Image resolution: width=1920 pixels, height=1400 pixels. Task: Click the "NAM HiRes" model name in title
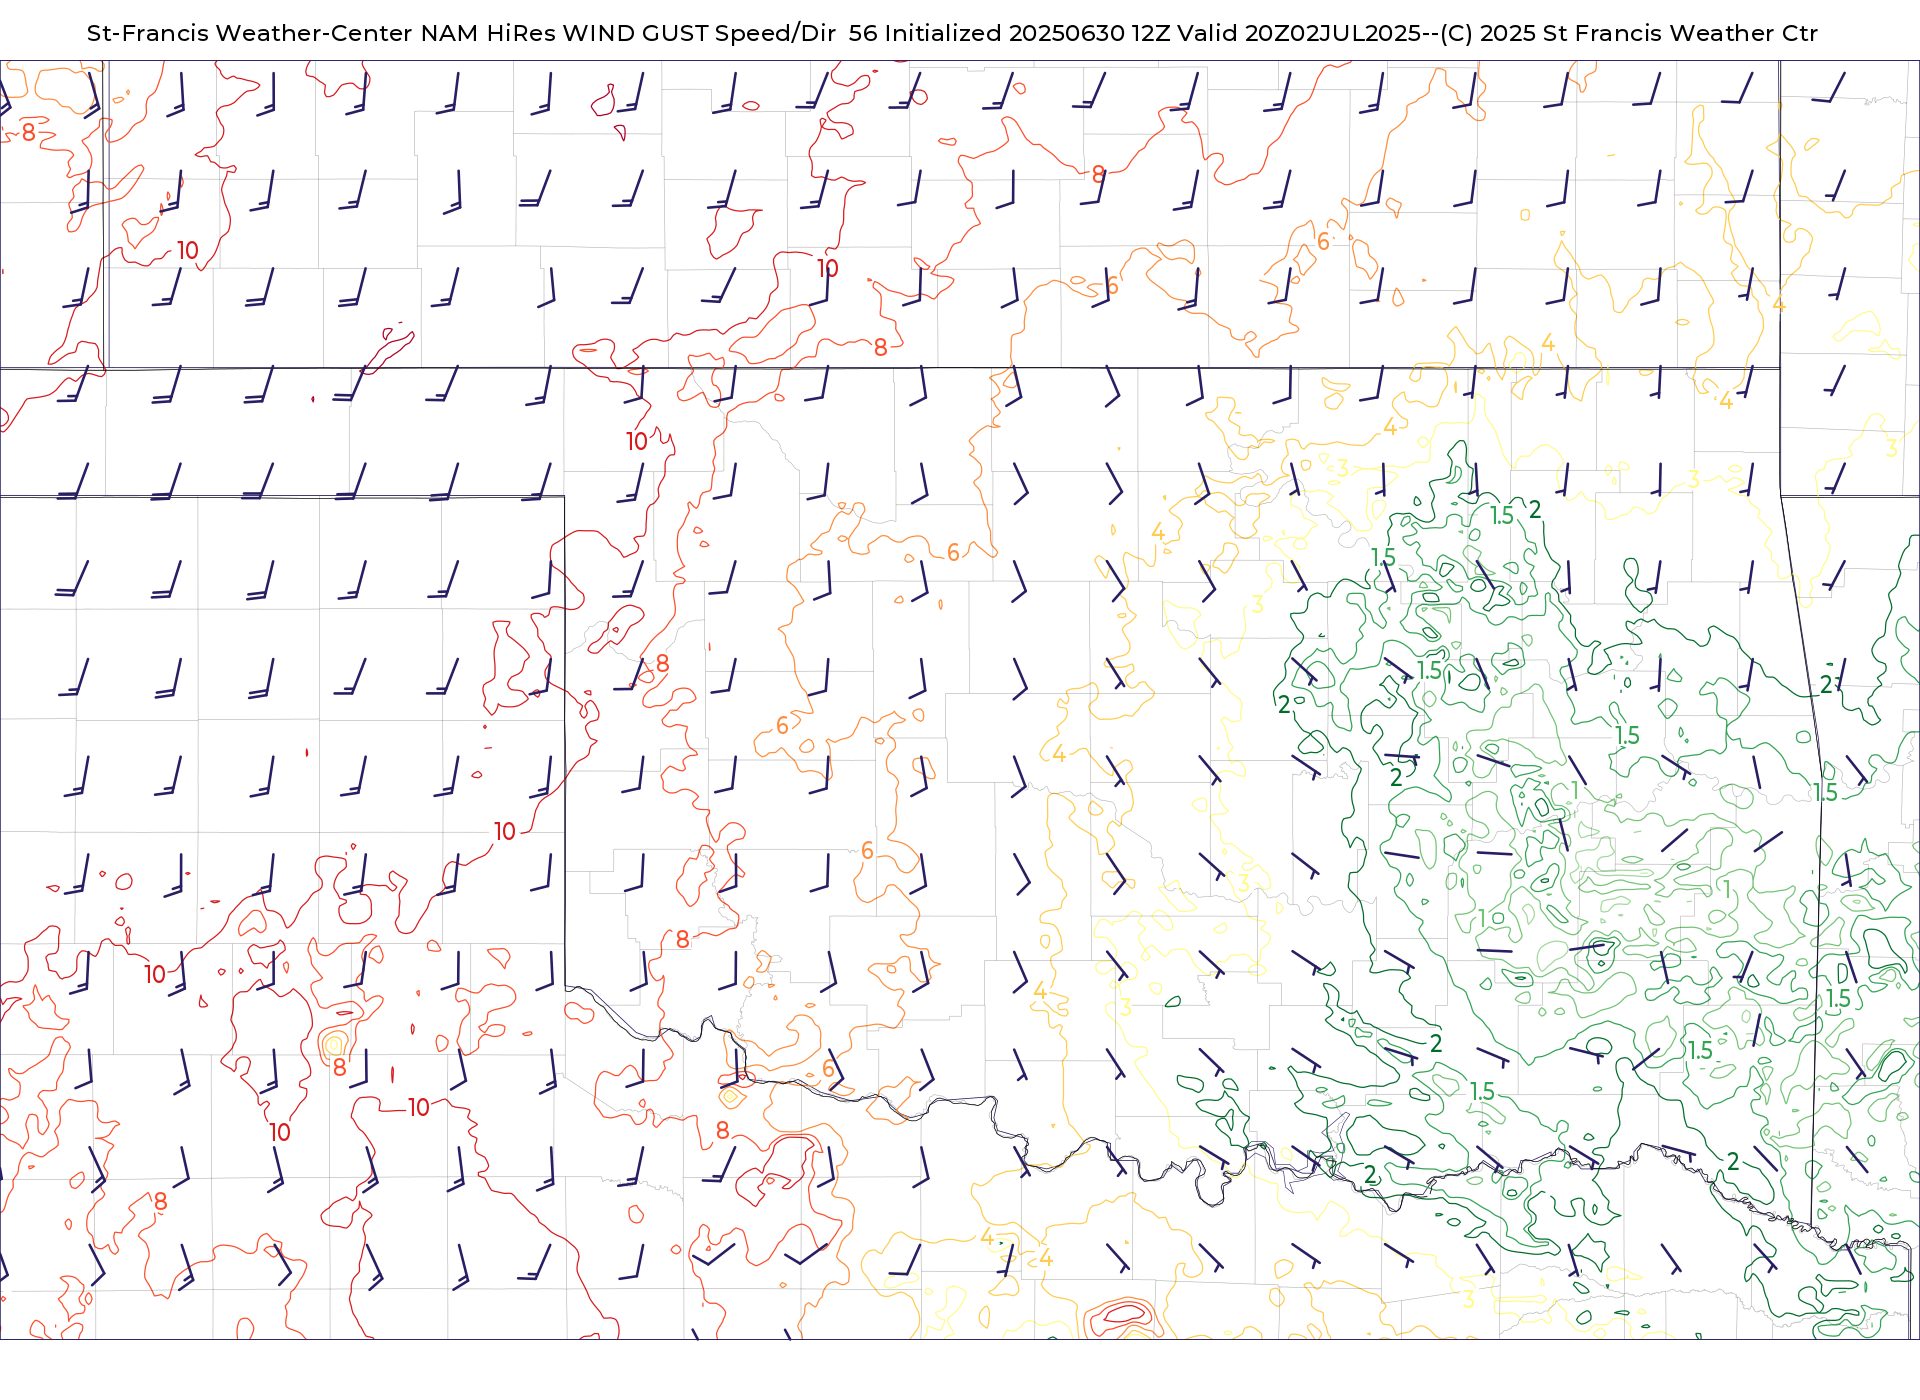[x=488, y=33]
